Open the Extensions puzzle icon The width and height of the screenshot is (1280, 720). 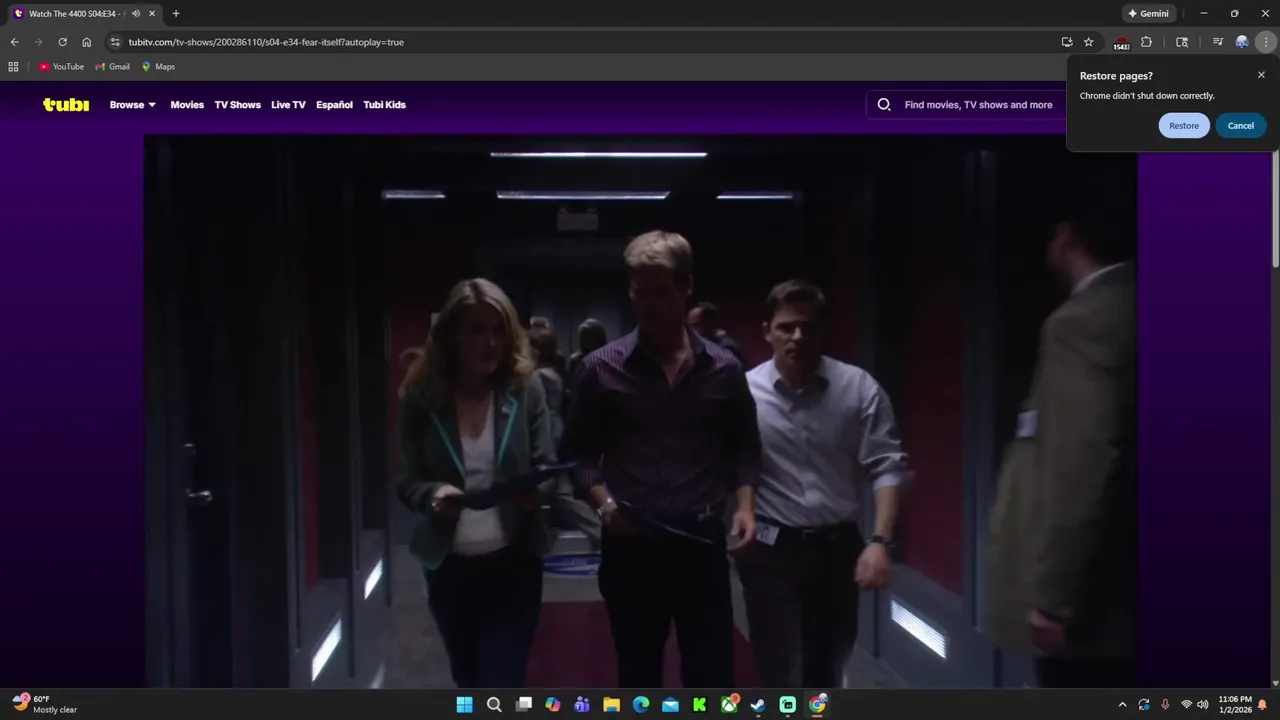coord(1147,42)
